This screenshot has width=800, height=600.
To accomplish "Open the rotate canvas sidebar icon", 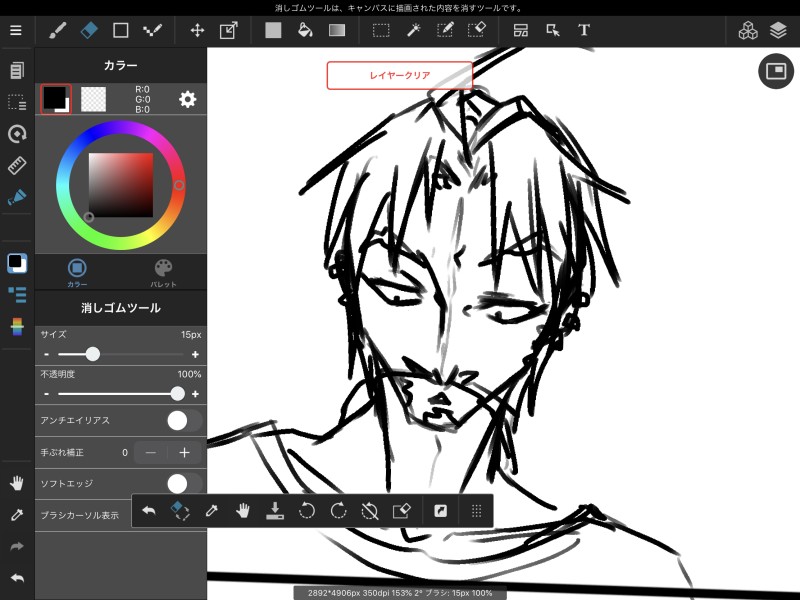I will pos(17,134).
